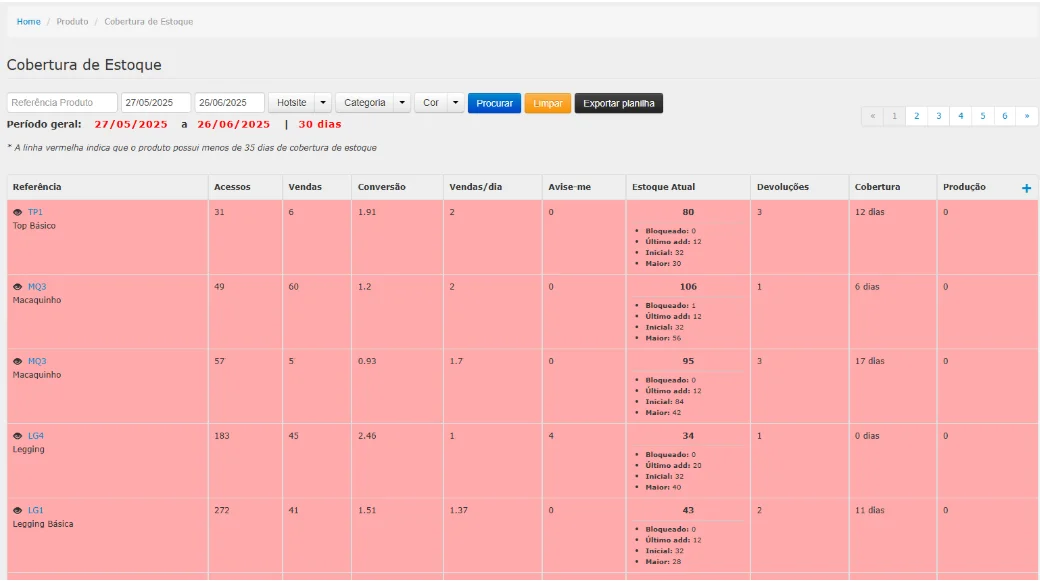
Task: Go to Home in breadcrumb
Action: (x=29, y=22)
